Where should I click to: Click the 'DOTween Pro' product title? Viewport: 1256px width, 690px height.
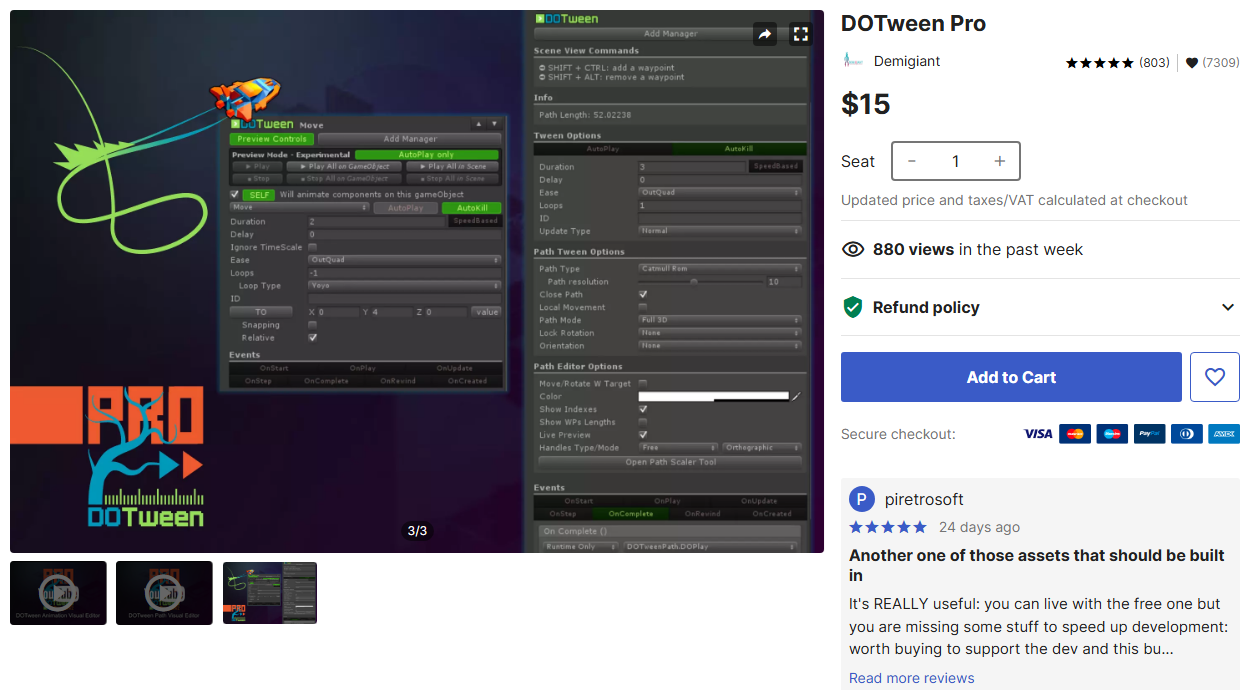pyautogui.click(x=913, y=24)
